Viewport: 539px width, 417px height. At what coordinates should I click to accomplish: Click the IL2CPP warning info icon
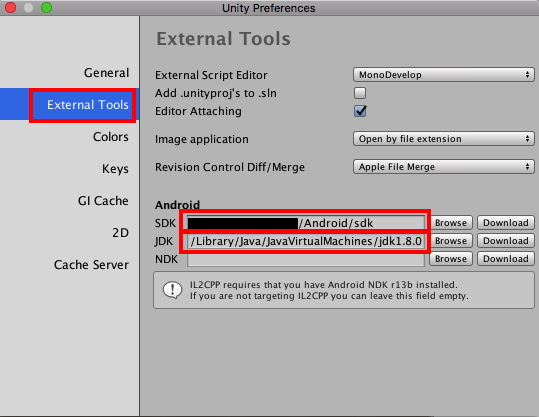pyautogui.click(x=172, y=290)
